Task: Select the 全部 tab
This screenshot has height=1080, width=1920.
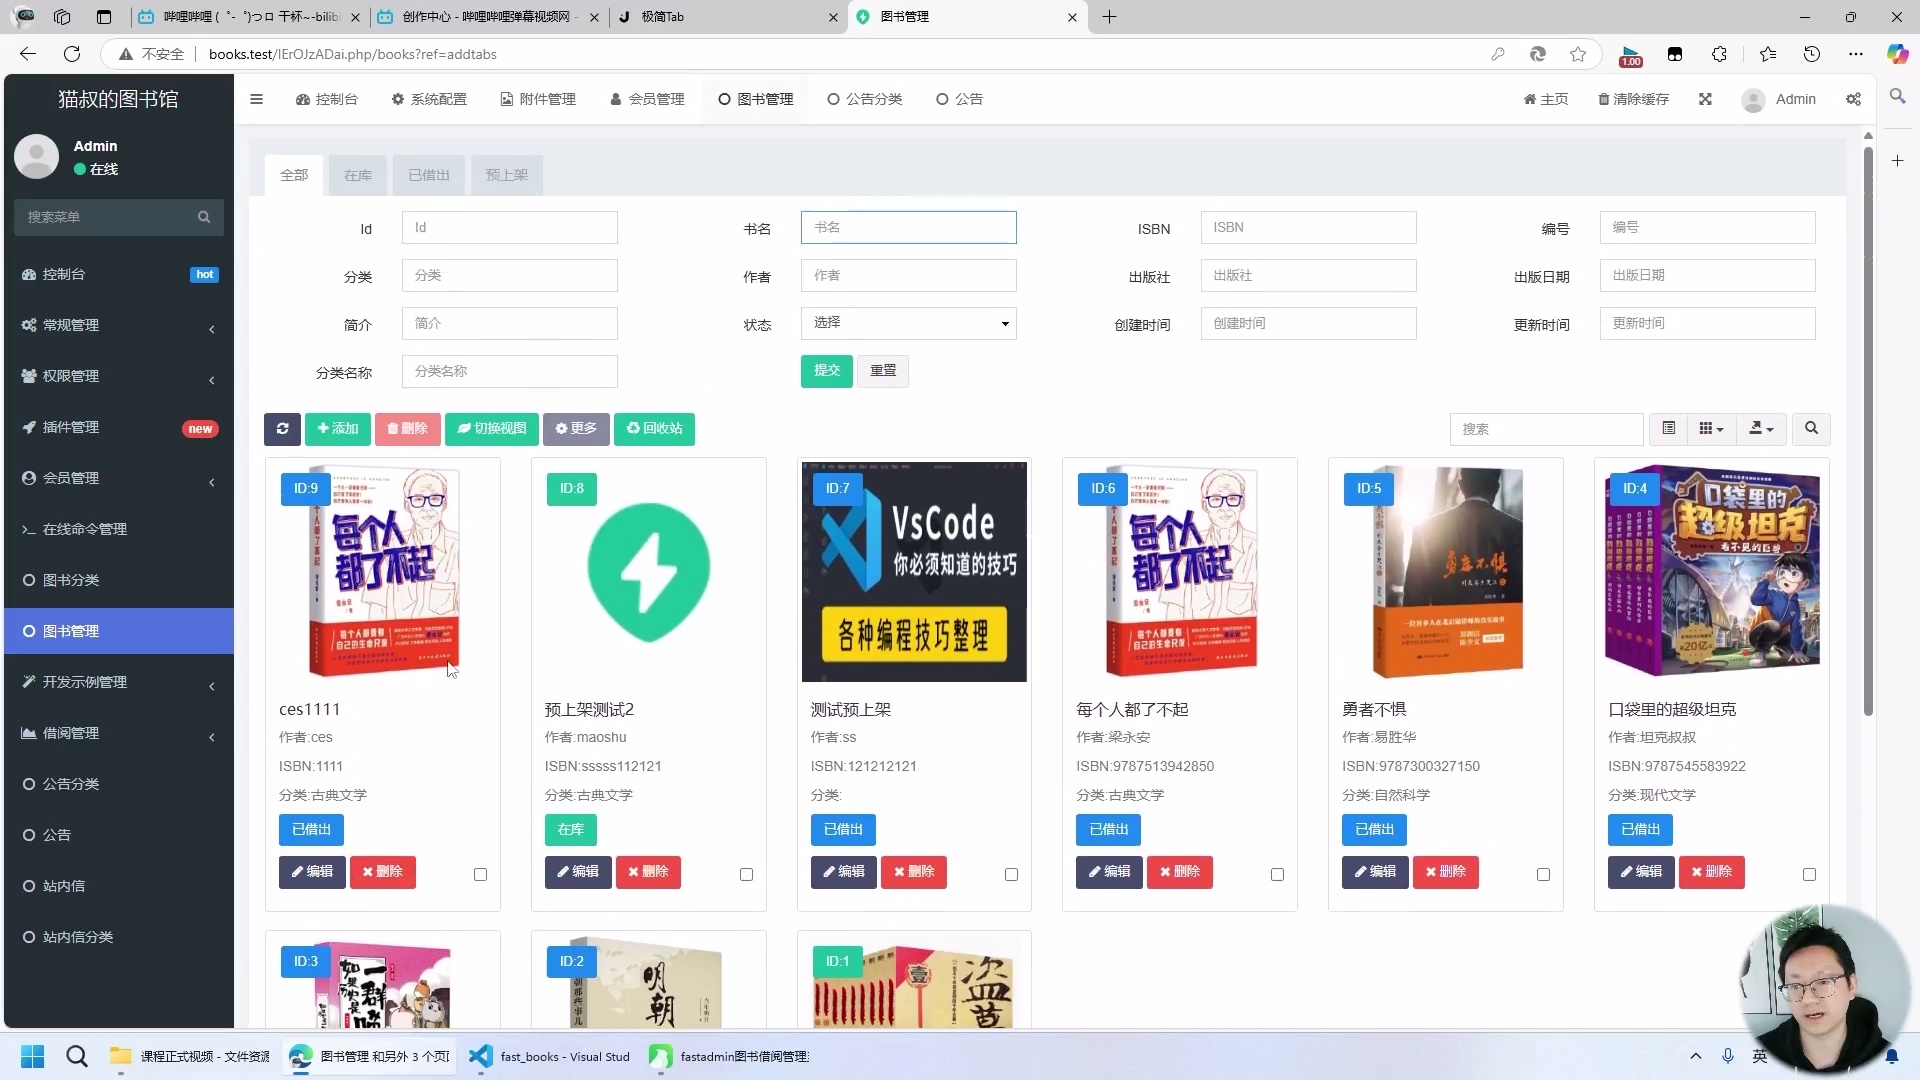Action: [x=294, y=175]
